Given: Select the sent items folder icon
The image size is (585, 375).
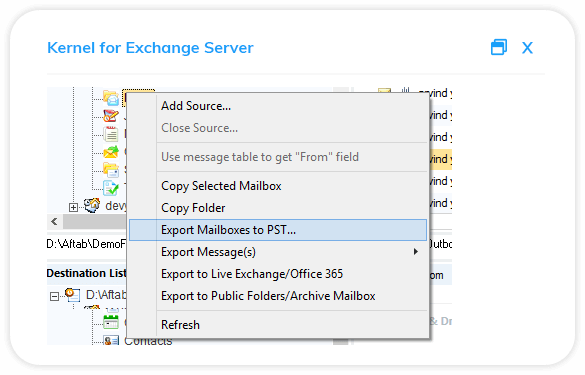Looking at the screenshot, I should coord(111,170).
